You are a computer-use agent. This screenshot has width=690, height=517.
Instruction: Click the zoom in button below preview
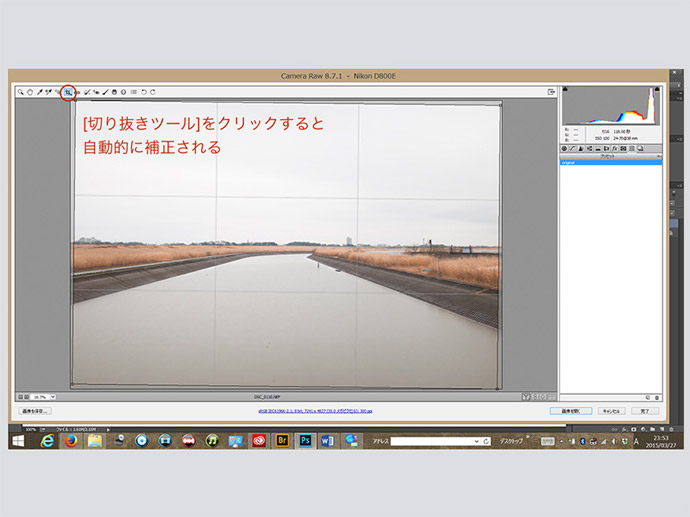tap(27, 397)
